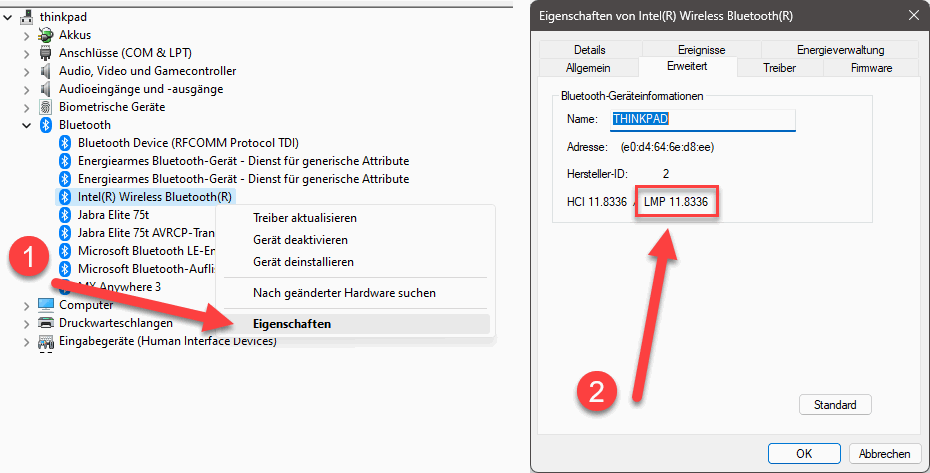Expand the Akkus category
Image resolution: width=930 pixels, height=473 pixels.
[26, 36]
